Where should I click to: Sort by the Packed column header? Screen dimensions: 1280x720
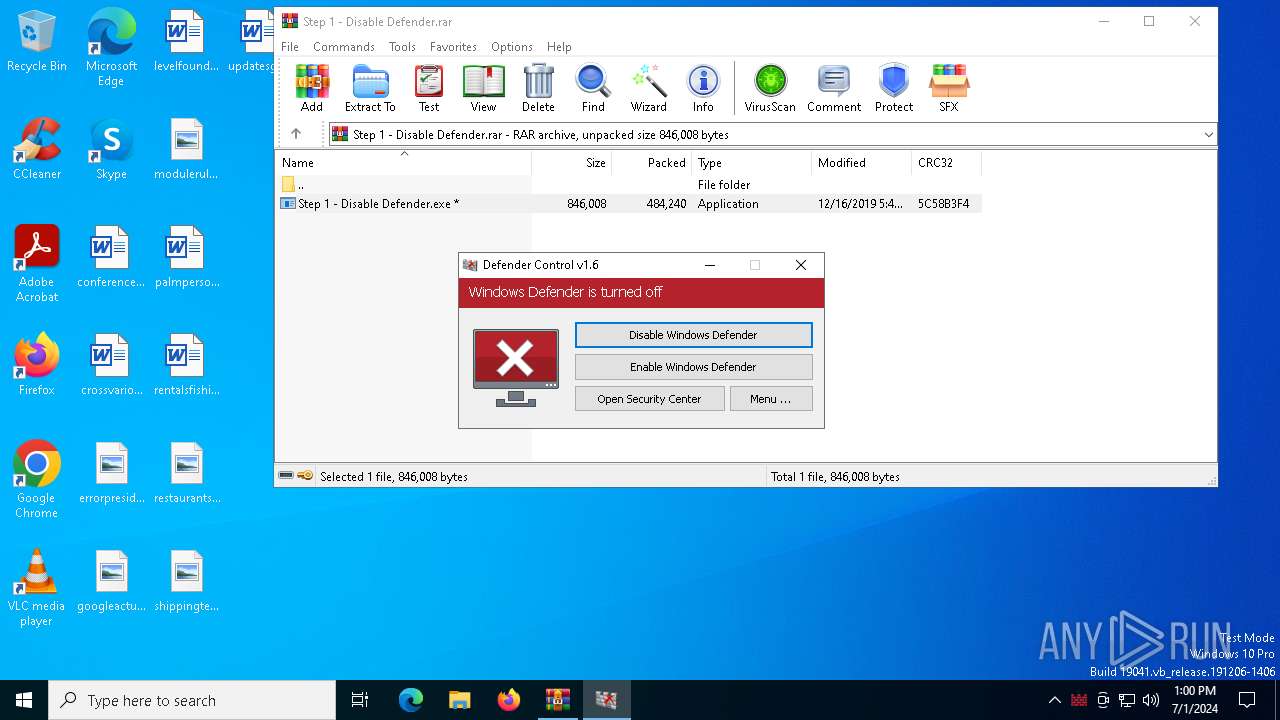pyautogui.click(x=651, y=163)
